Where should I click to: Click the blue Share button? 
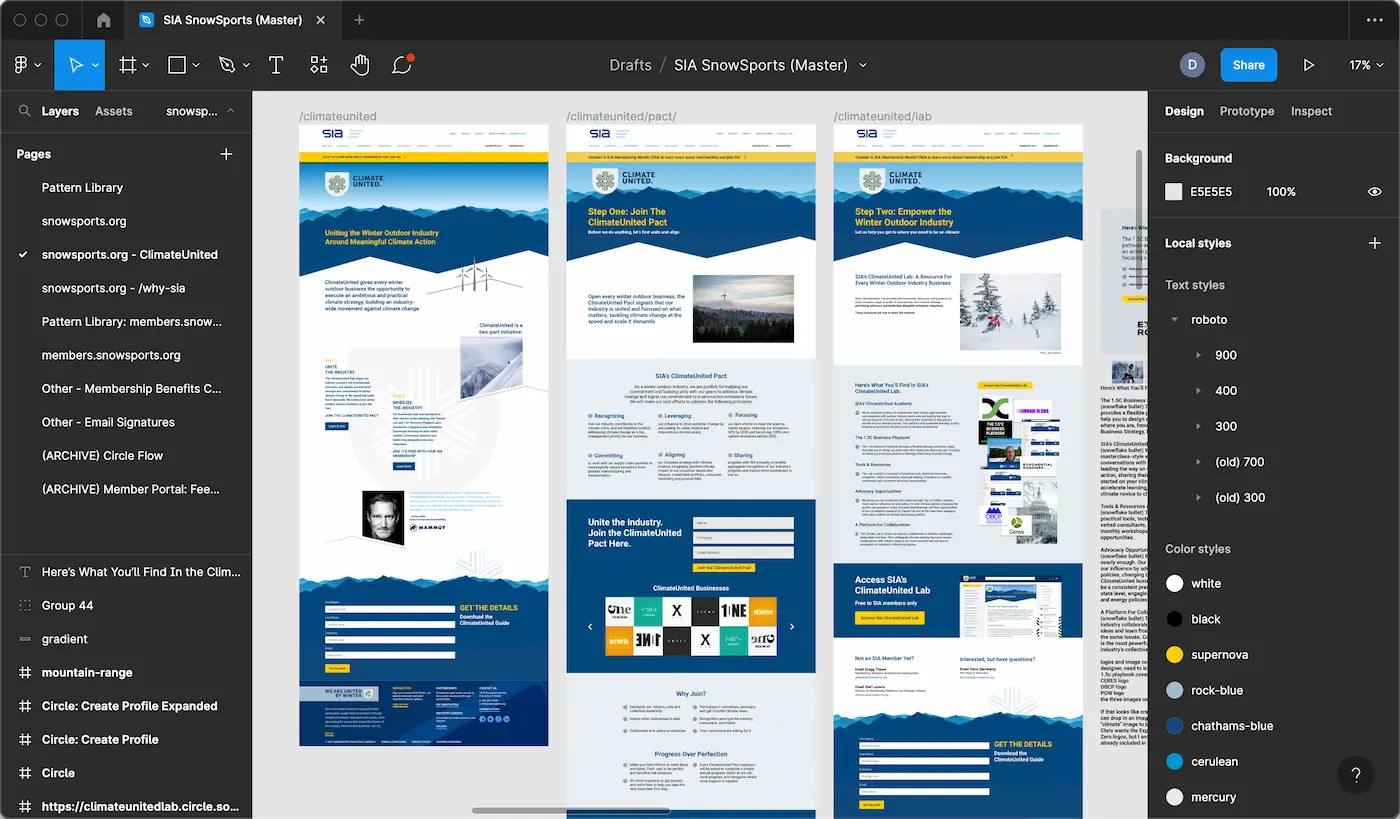click(1248, 65)
